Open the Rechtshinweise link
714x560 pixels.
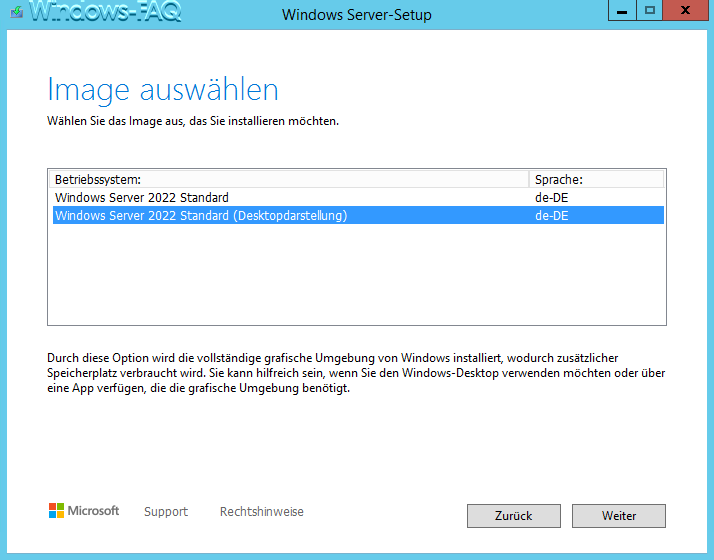262,512
